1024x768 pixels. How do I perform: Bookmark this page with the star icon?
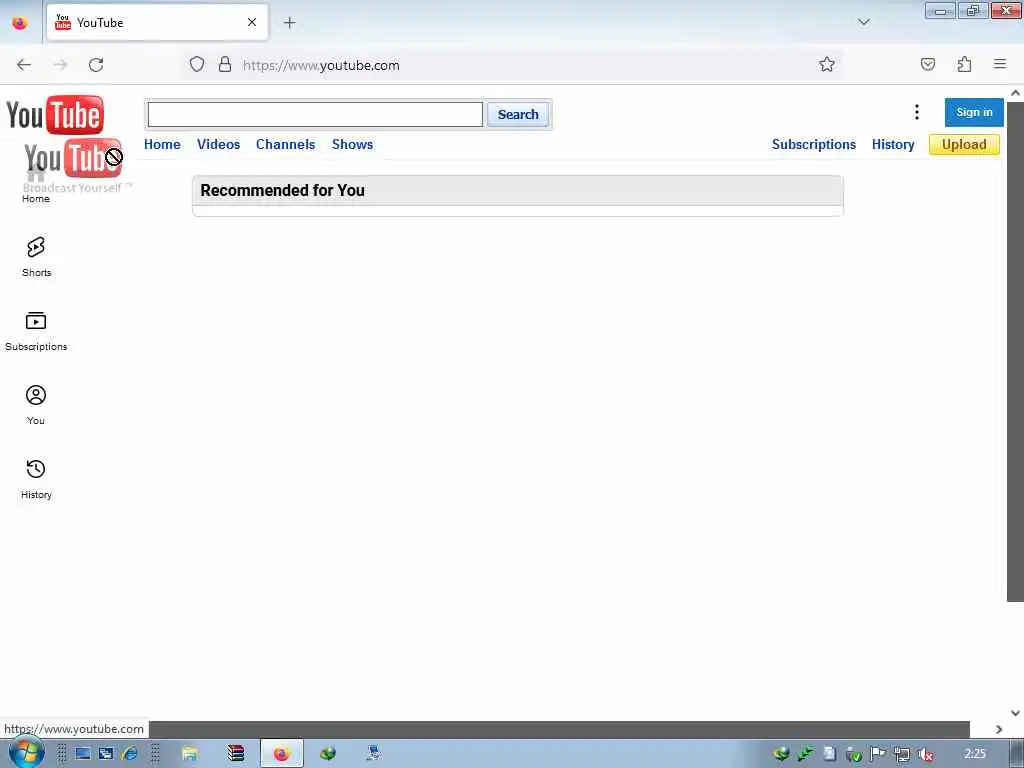827,65
